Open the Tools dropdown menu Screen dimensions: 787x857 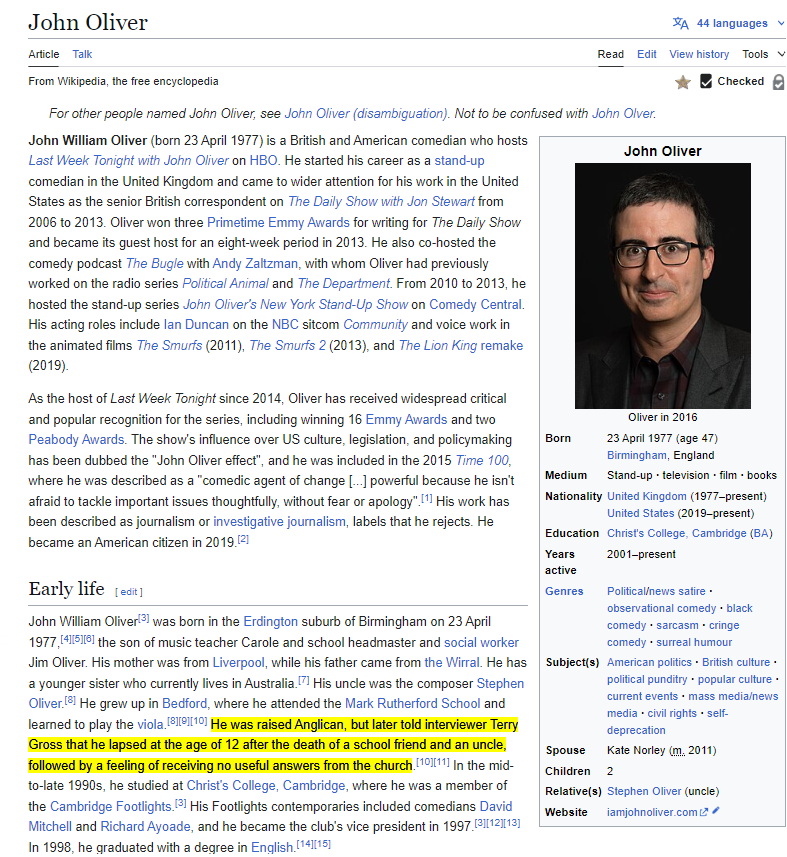[x=763, y=54]
